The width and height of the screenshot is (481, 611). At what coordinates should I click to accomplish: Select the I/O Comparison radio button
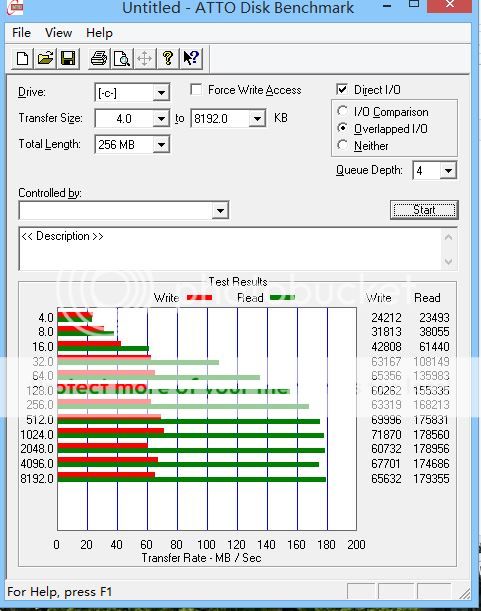click(342, 111)
